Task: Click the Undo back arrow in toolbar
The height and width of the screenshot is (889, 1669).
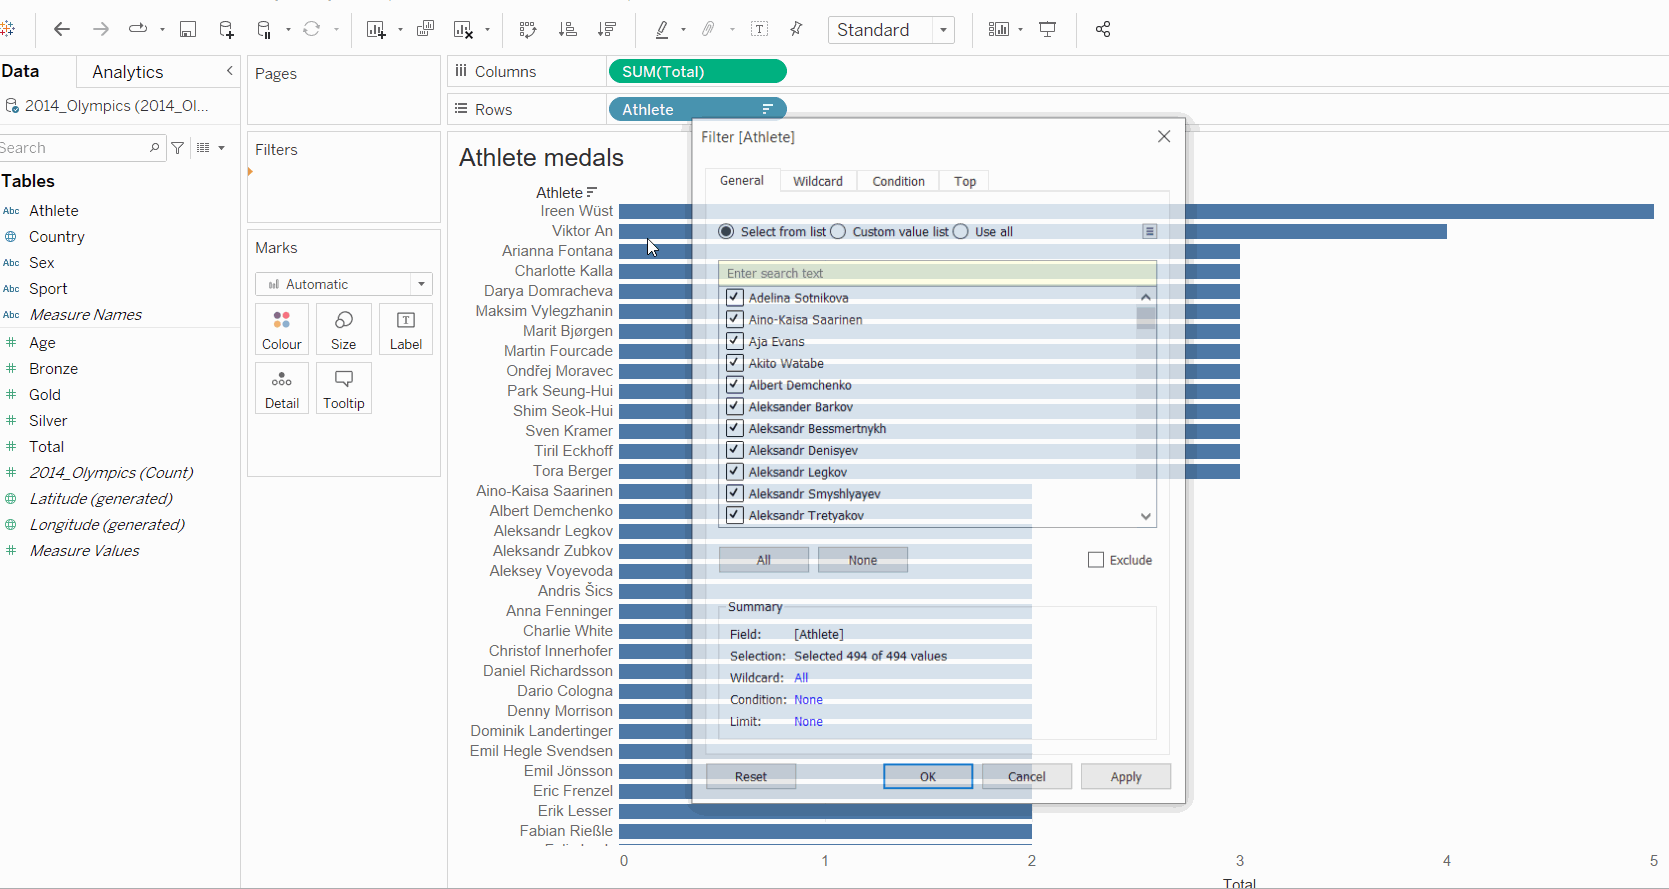Action: (62, 29)
